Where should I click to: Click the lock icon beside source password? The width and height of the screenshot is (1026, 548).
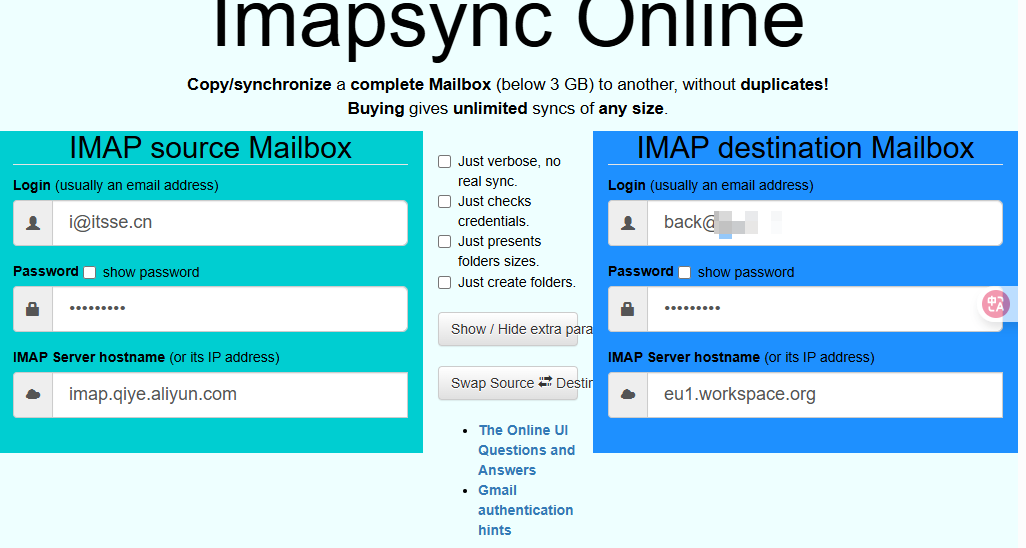pos(33,309)
